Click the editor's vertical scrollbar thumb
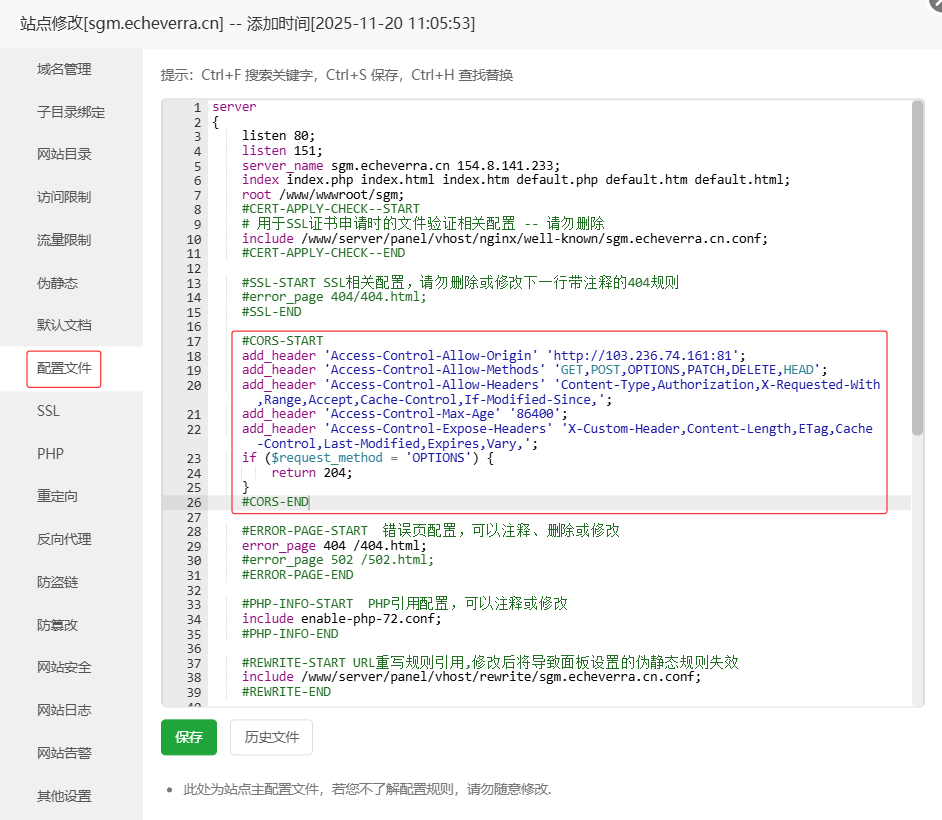The image size is (942, 820). click(917, 270)
